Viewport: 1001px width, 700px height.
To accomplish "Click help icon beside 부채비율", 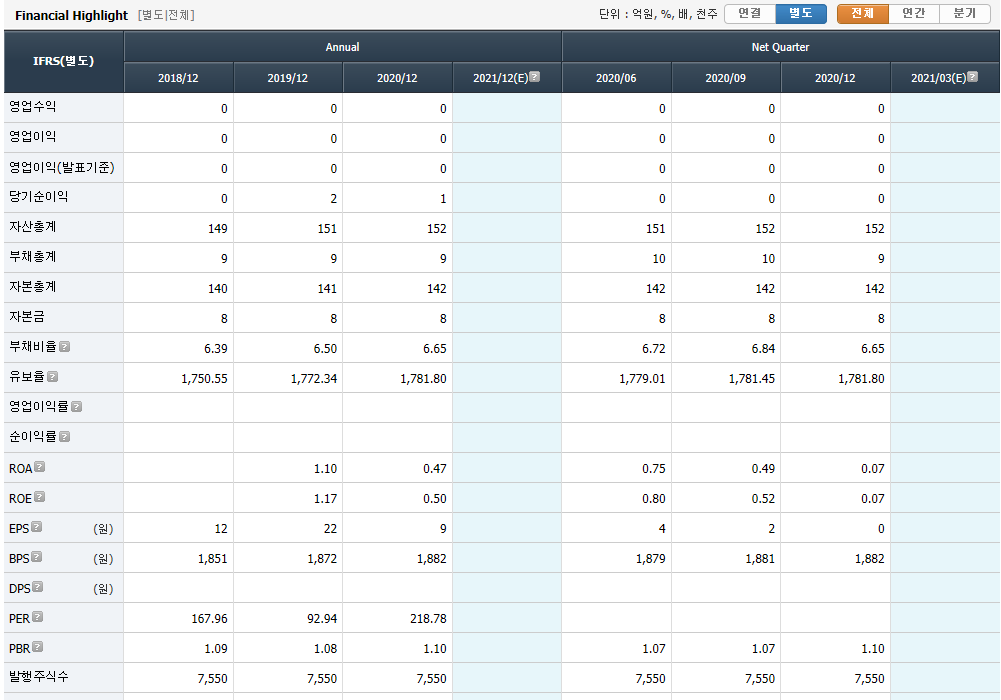I will (64, 346).
